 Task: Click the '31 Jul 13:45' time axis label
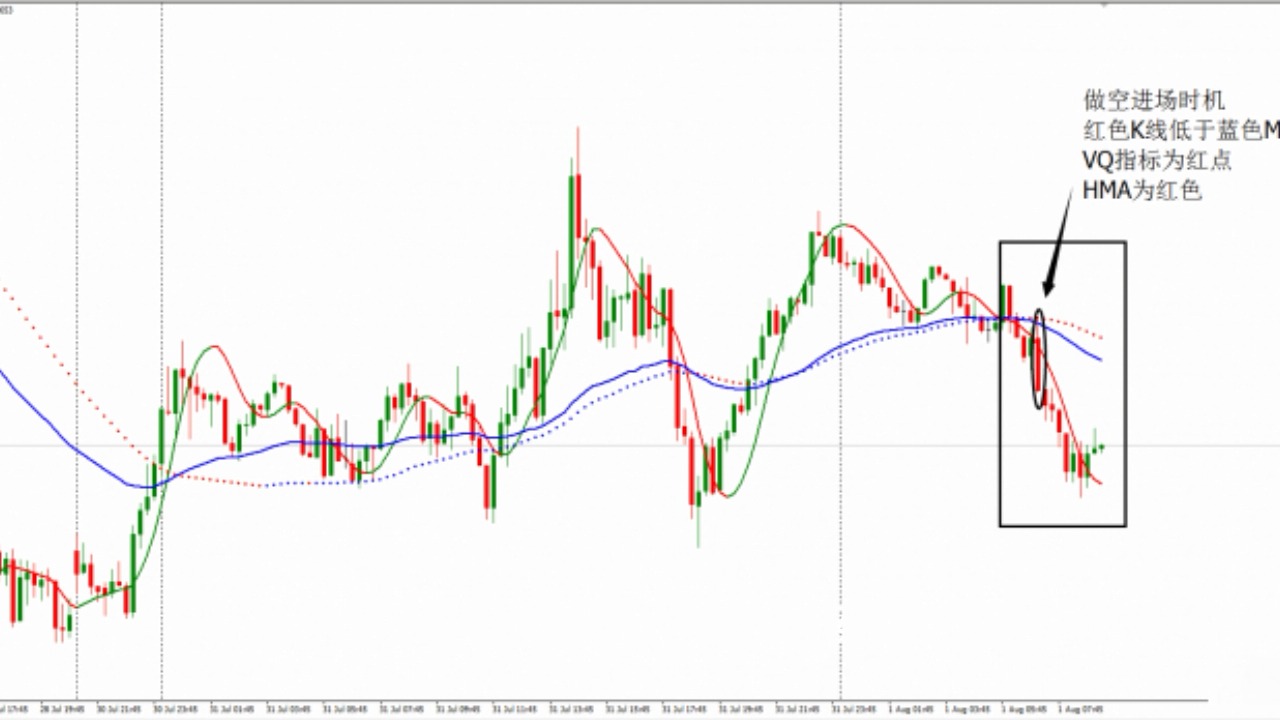(x=572, y=709)
